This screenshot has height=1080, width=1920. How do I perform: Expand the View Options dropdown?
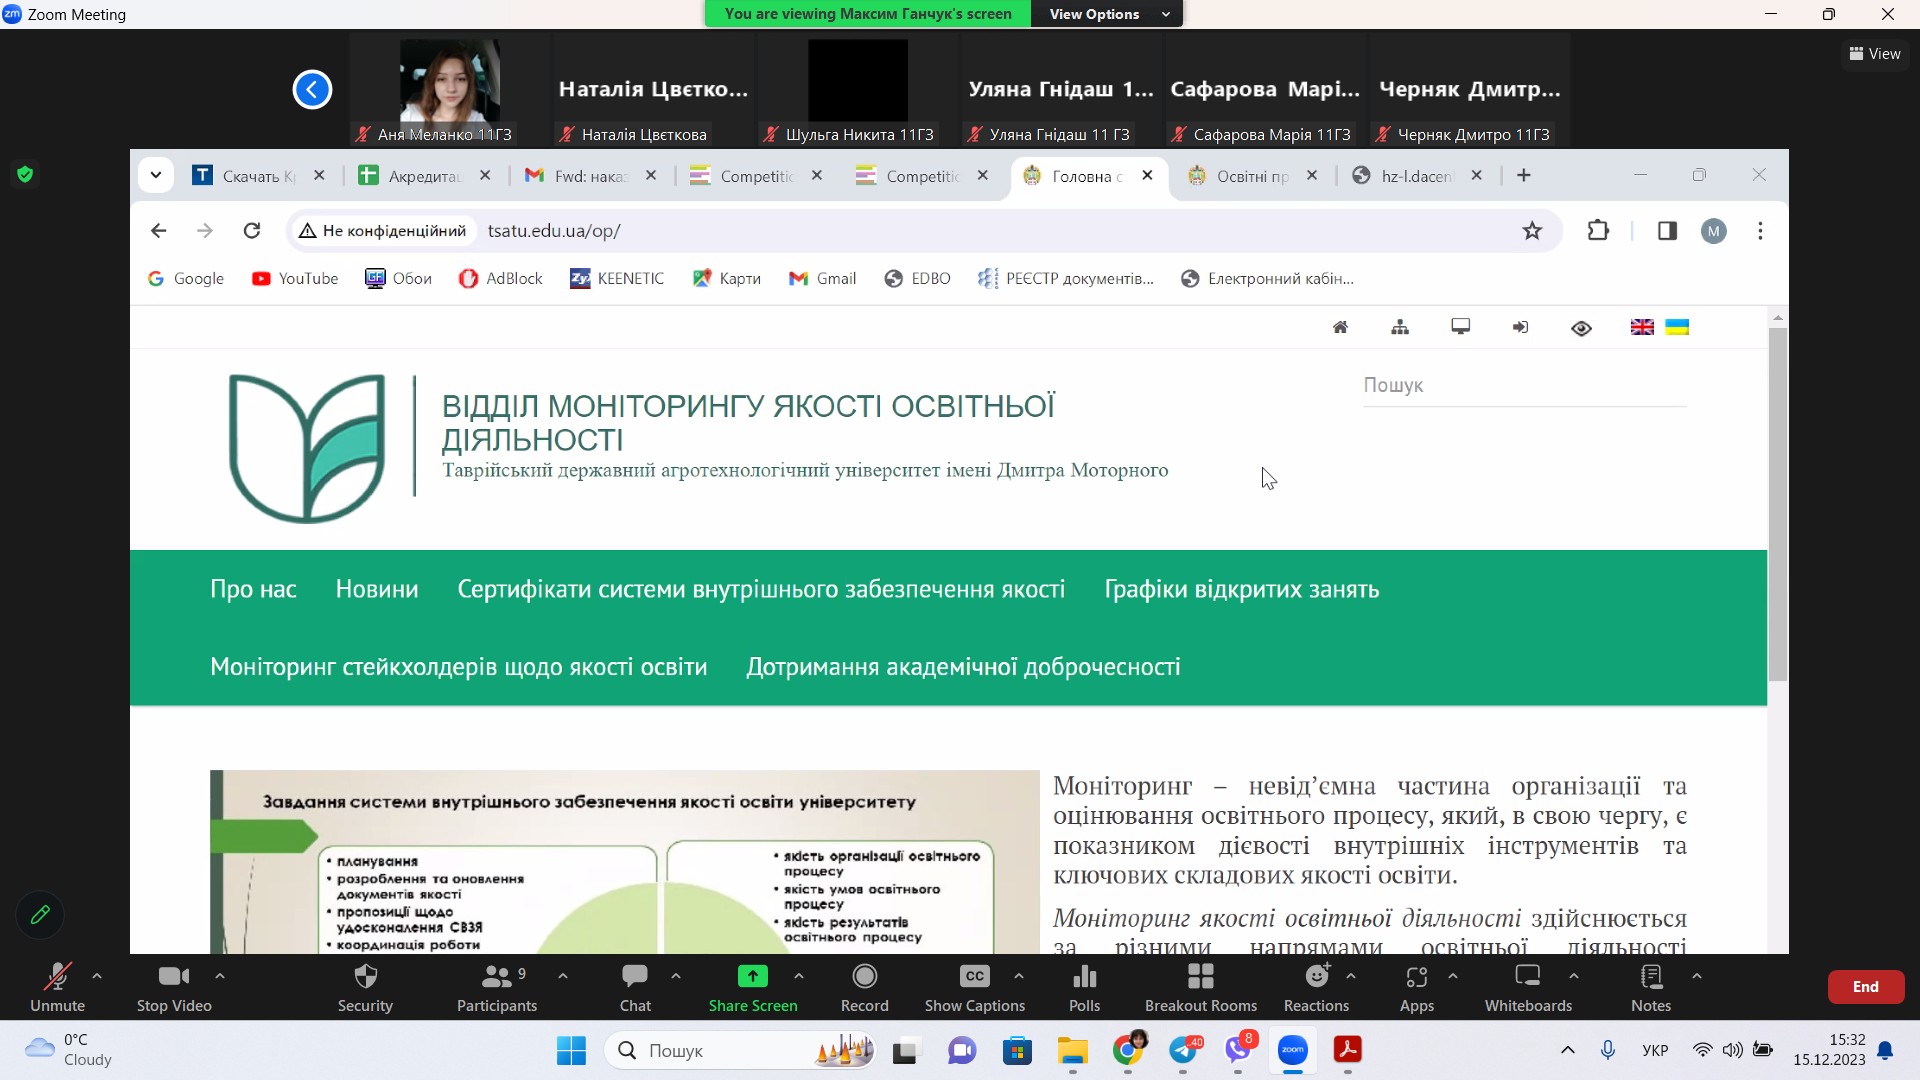pyautogui.click(x=1108, y=14)
